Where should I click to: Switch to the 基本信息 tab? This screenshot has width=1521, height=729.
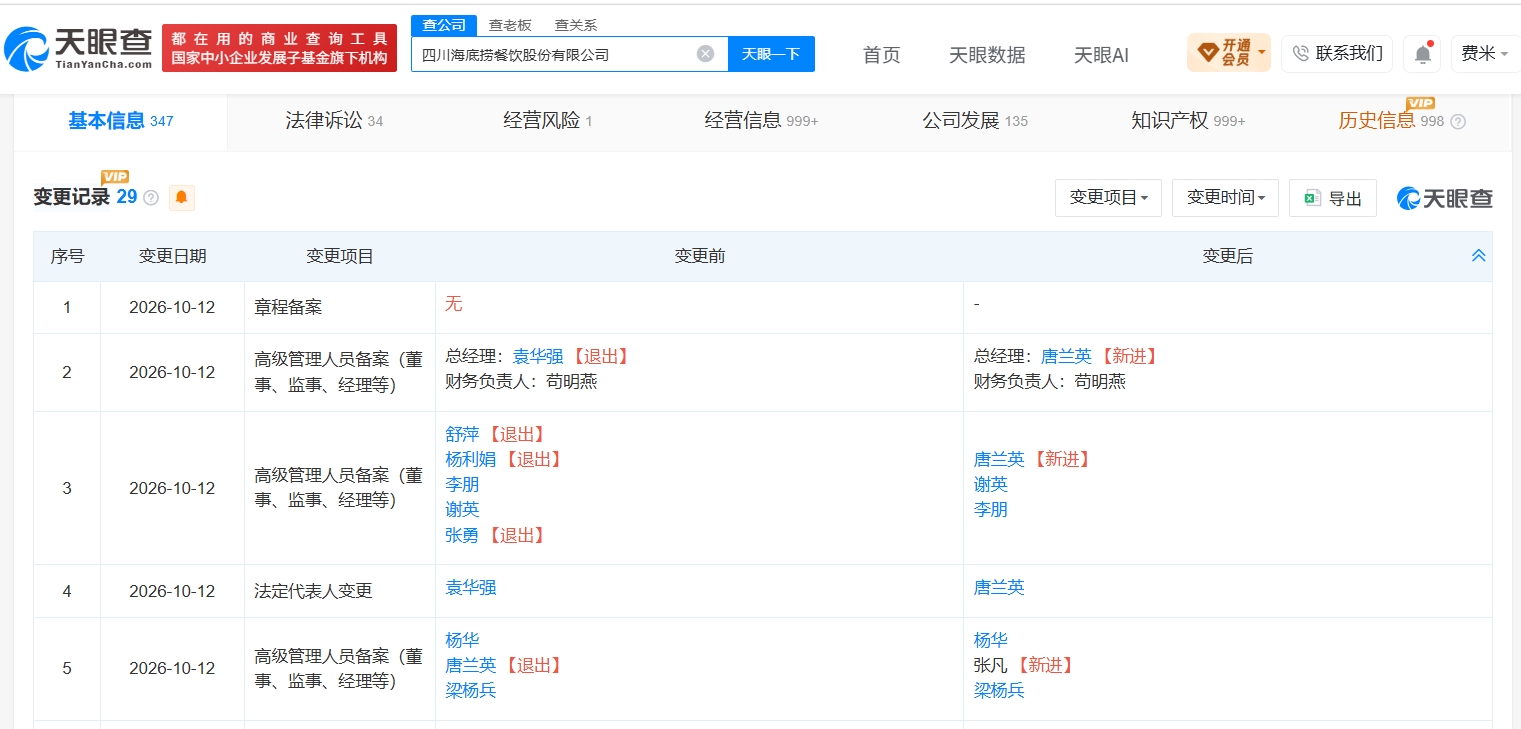[120, 121]
